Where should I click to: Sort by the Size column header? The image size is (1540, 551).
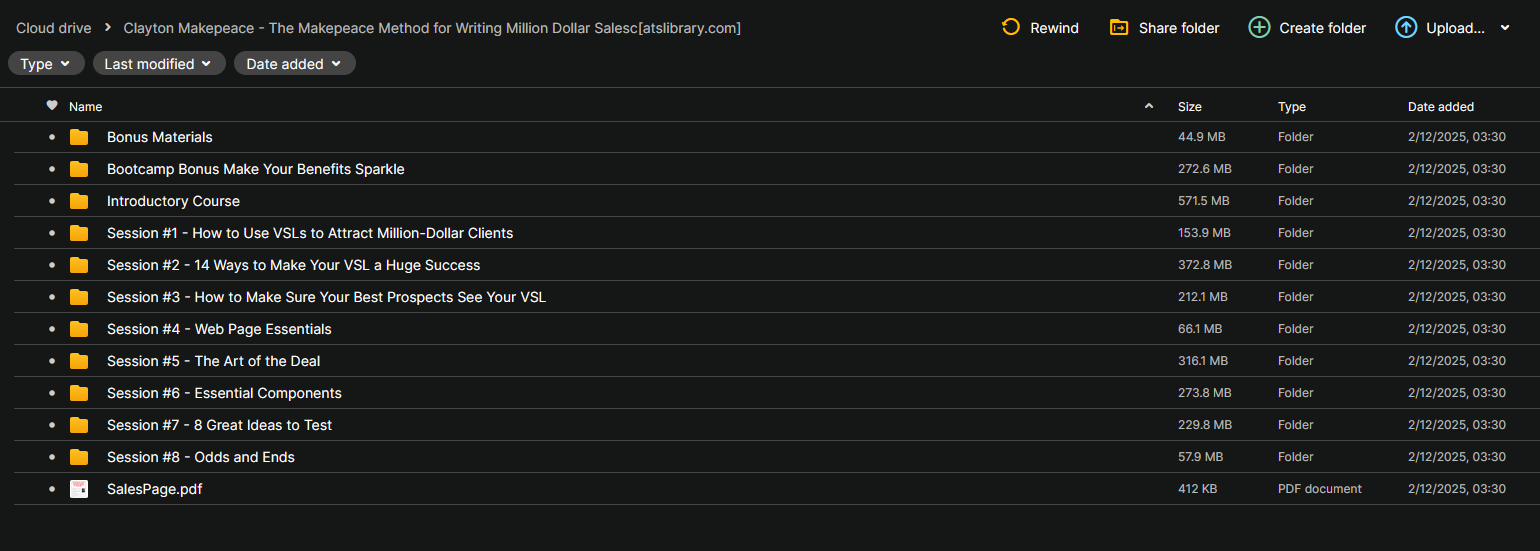pos(1190,106)
